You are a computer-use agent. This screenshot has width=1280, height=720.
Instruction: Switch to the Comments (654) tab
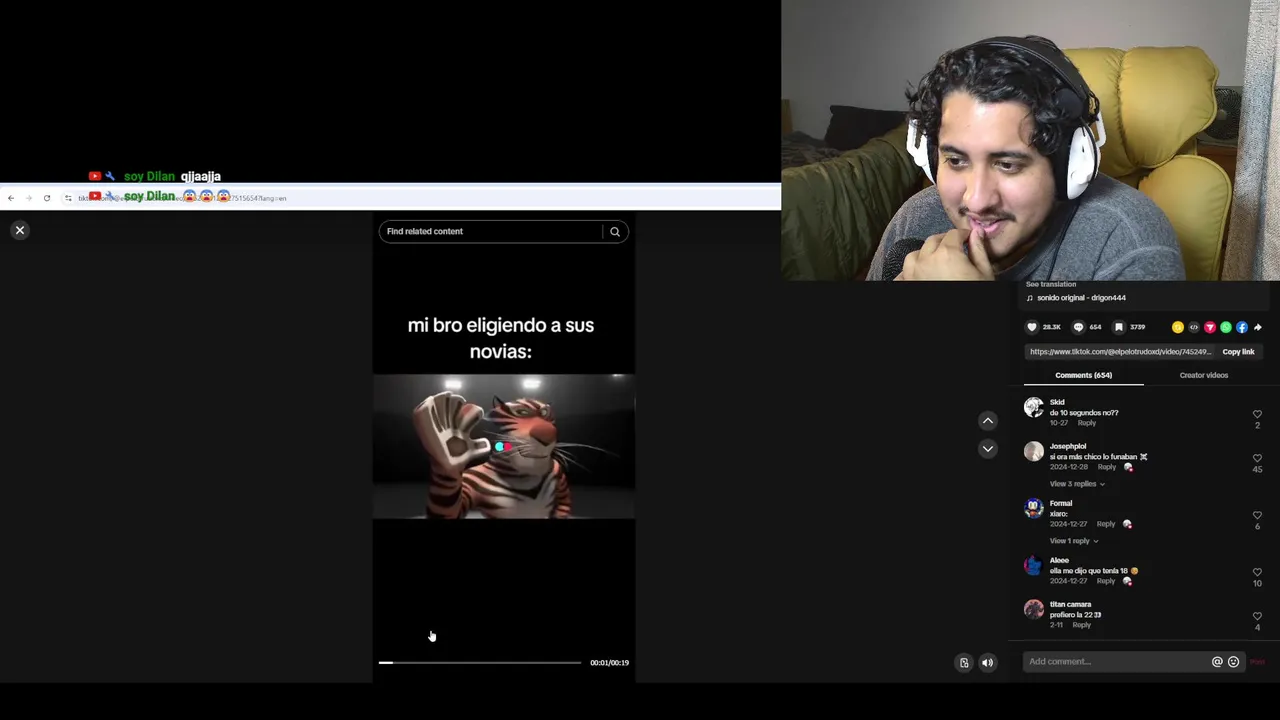pyautogui.click(x=1083, y=375)
